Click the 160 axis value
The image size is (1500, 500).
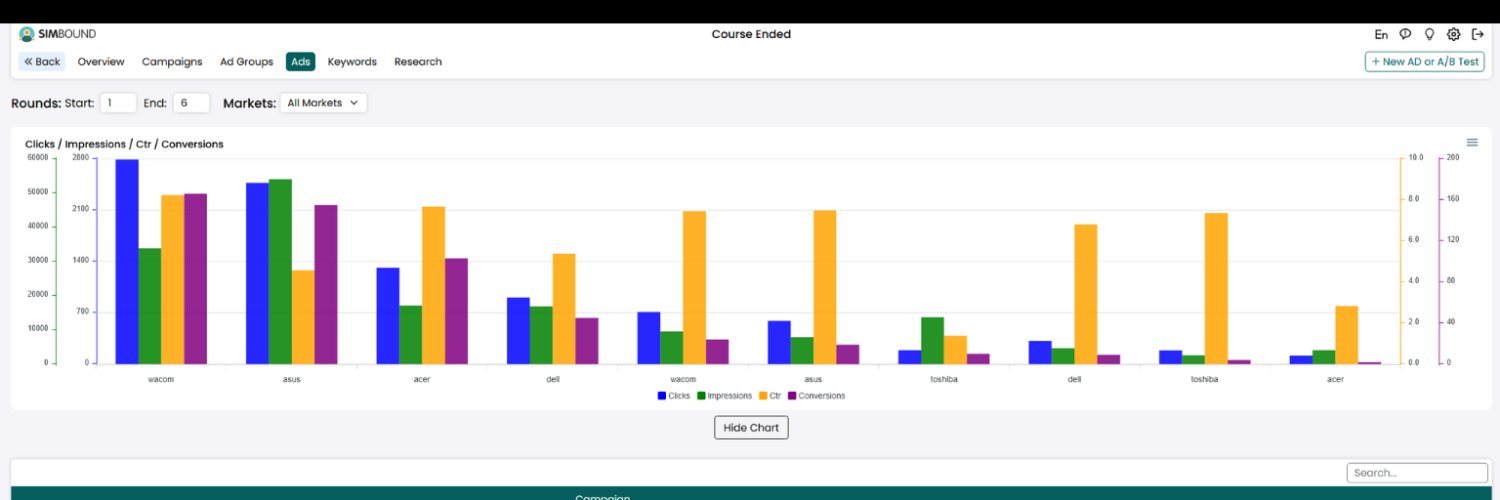1453,199
